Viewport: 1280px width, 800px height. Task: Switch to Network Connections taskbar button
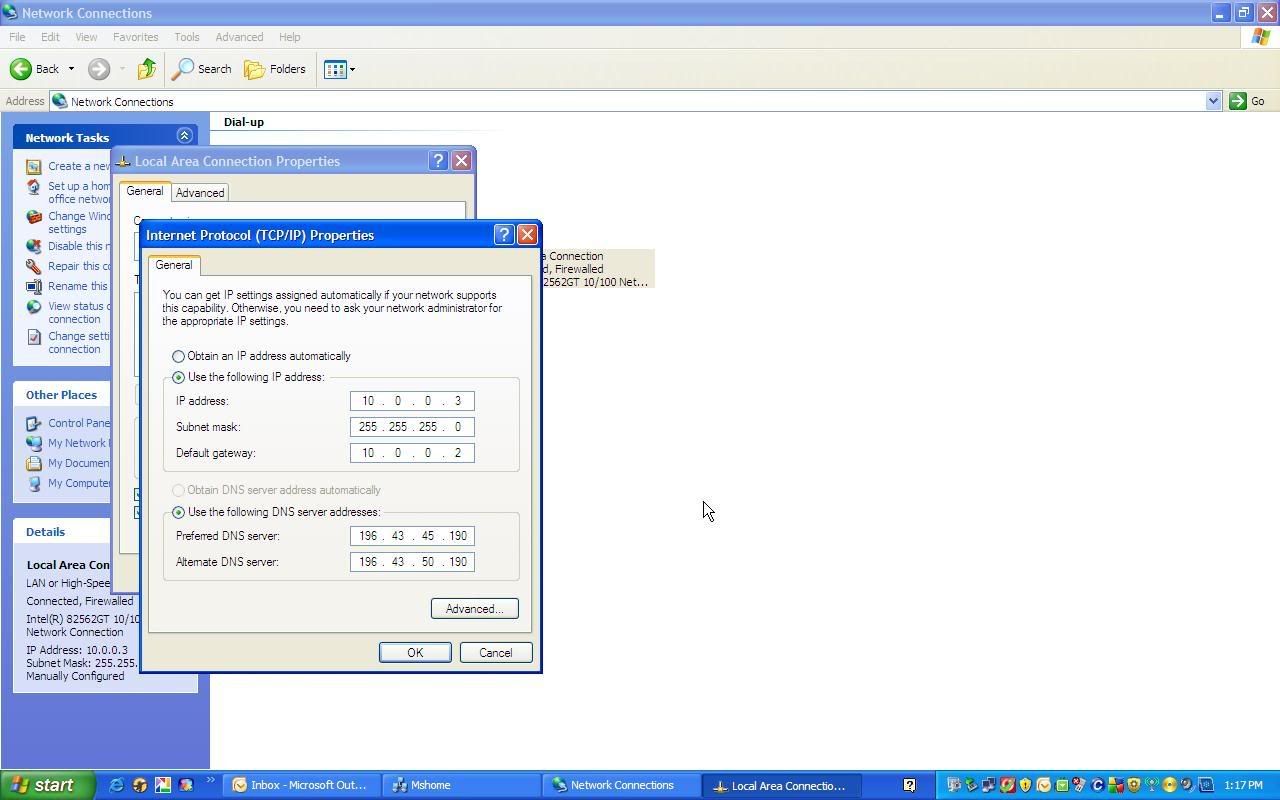(622, 785)
